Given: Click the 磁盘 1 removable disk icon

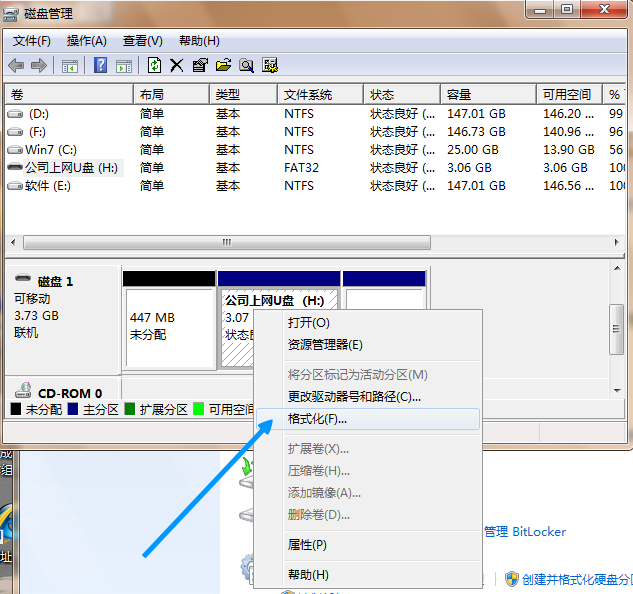Looking at the screenshot, I should pyautogui.click(x=23, y=278).
